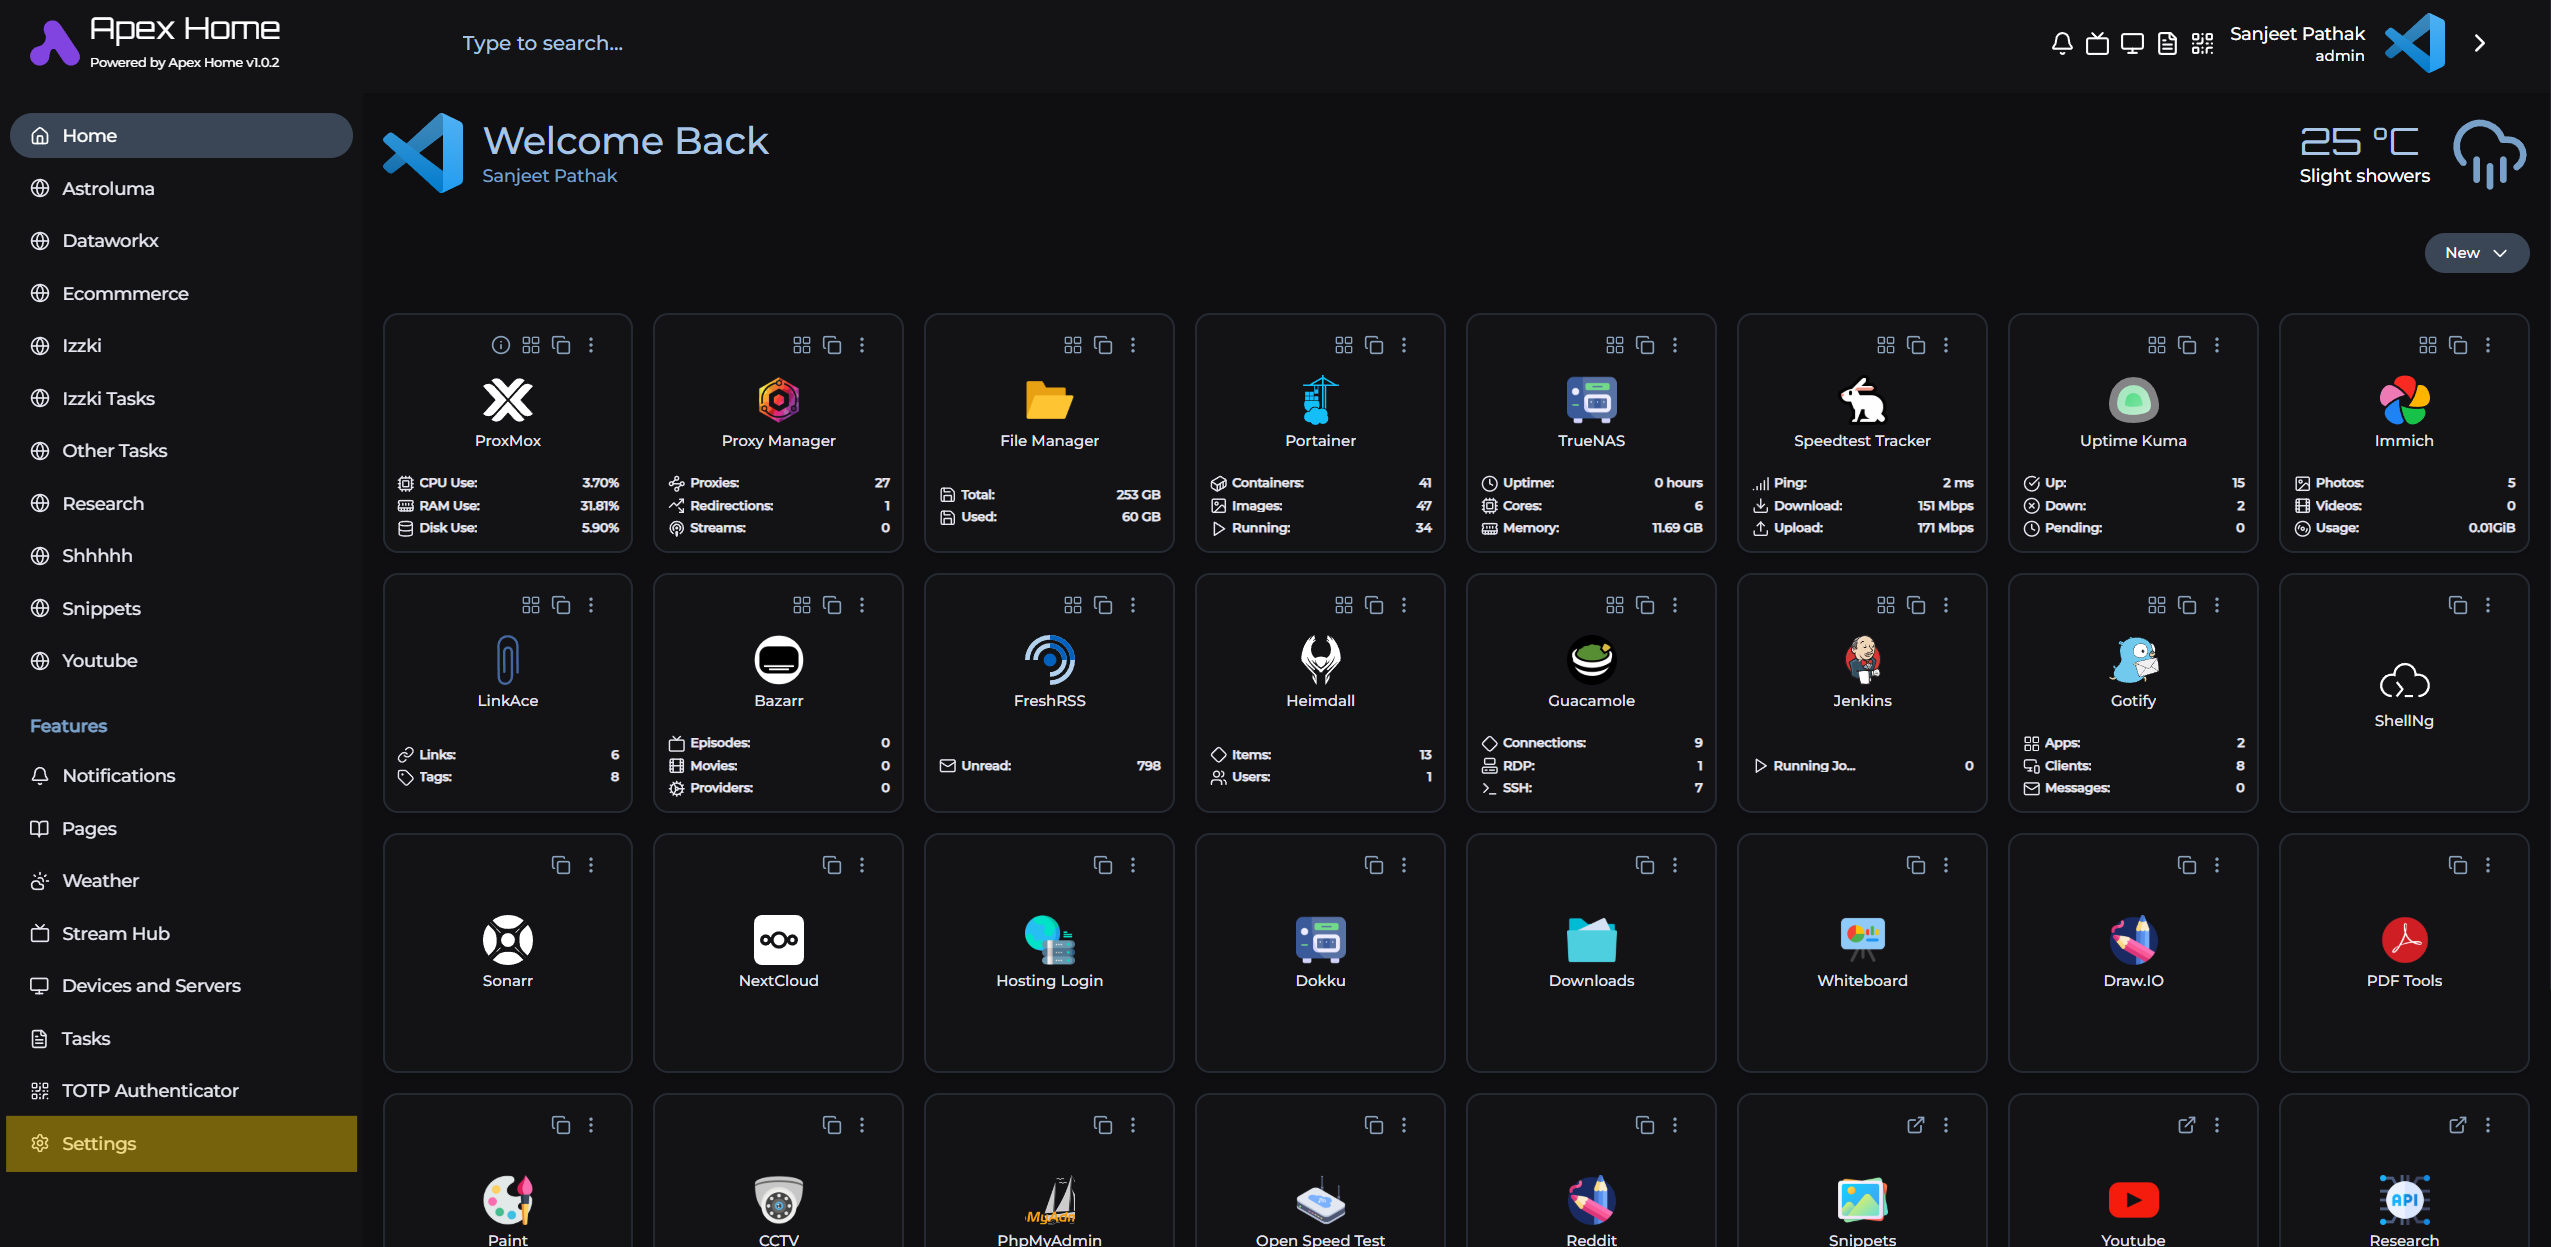Screen dimensions: 2551x1247
Task: Open three-dot menu on Uptime Kuma card
Action: tap(2217, 345)
